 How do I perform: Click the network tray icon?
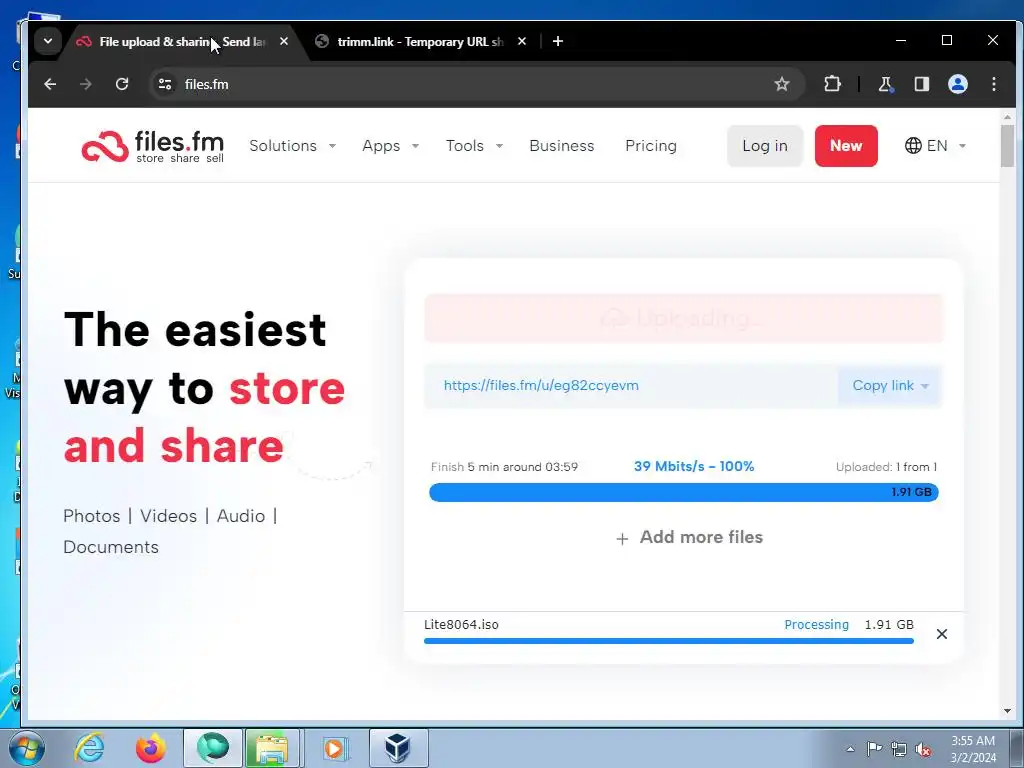[x=899, y=749]
